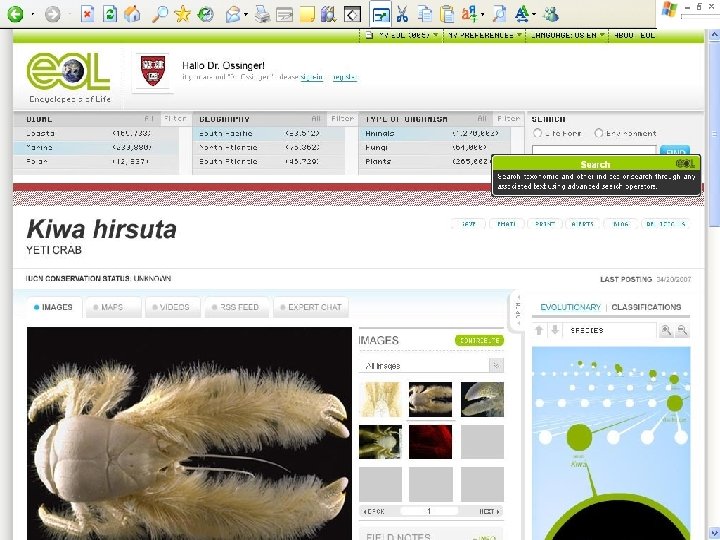Viewport: 720px width, 540px height.
Task: Go back using the green Back arrow
Action: tap(15, 14)
